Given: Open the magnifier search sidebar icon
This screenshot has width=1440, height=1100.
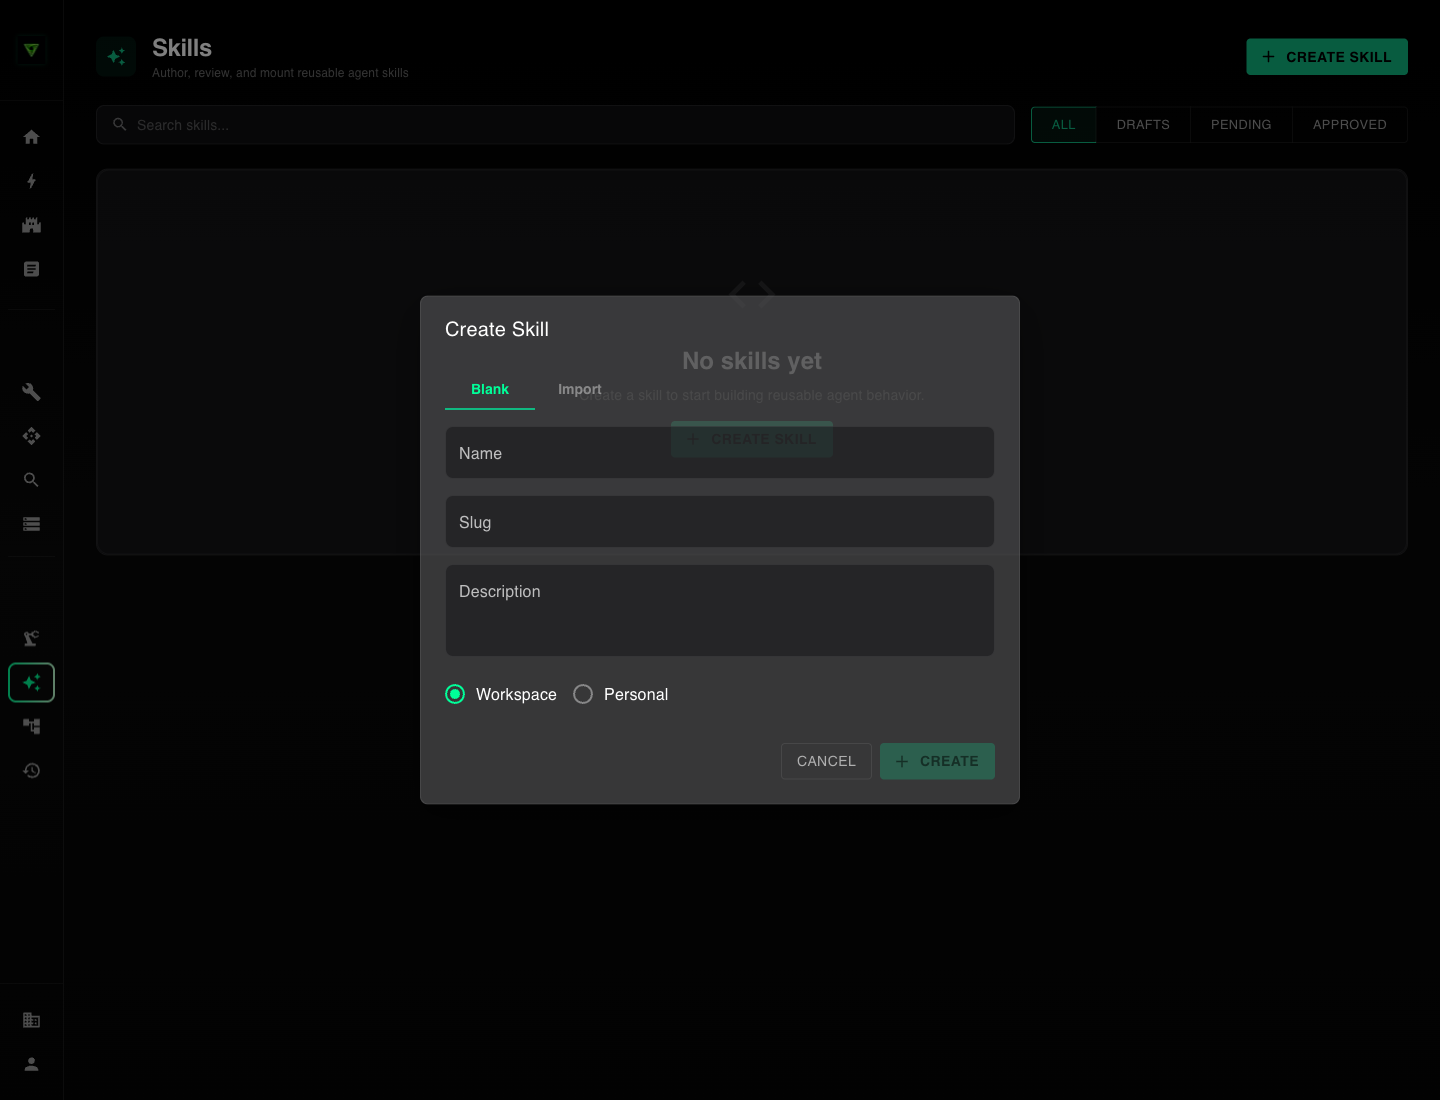Looking at the screenshot, I should [x=31, y=480].
